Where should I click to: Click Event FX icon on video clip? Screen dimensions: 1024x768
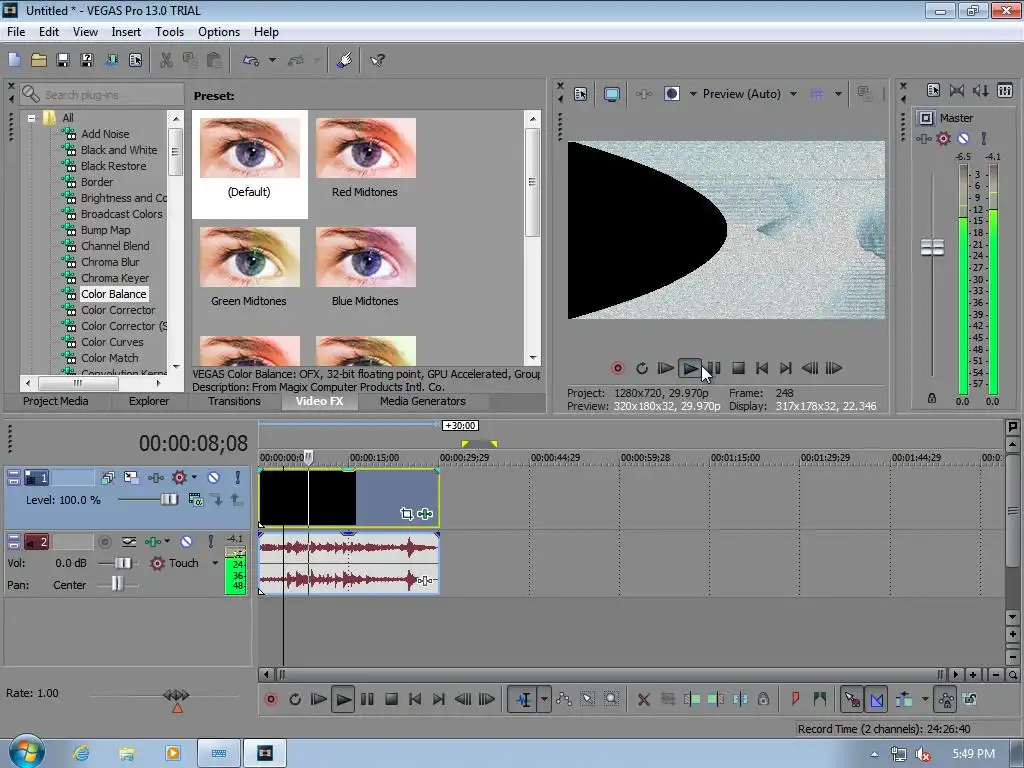pos(425,514)
